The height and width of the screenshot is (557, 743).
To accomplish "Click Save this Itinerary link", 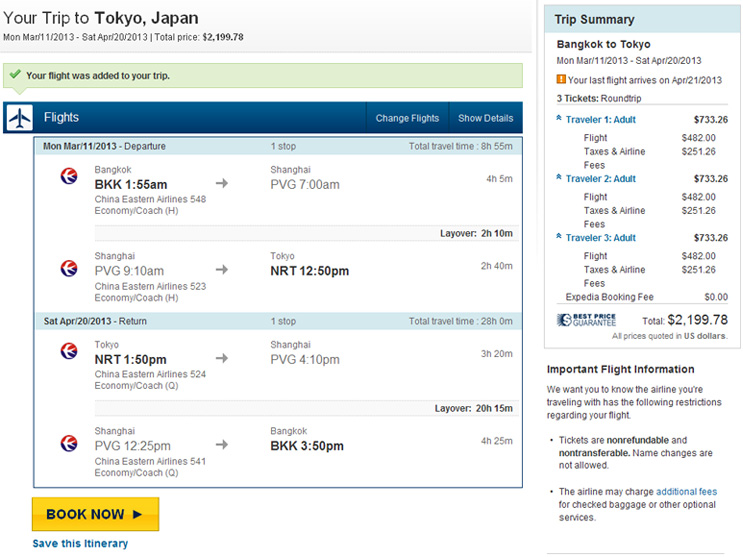I will click(x=80, y=544).
